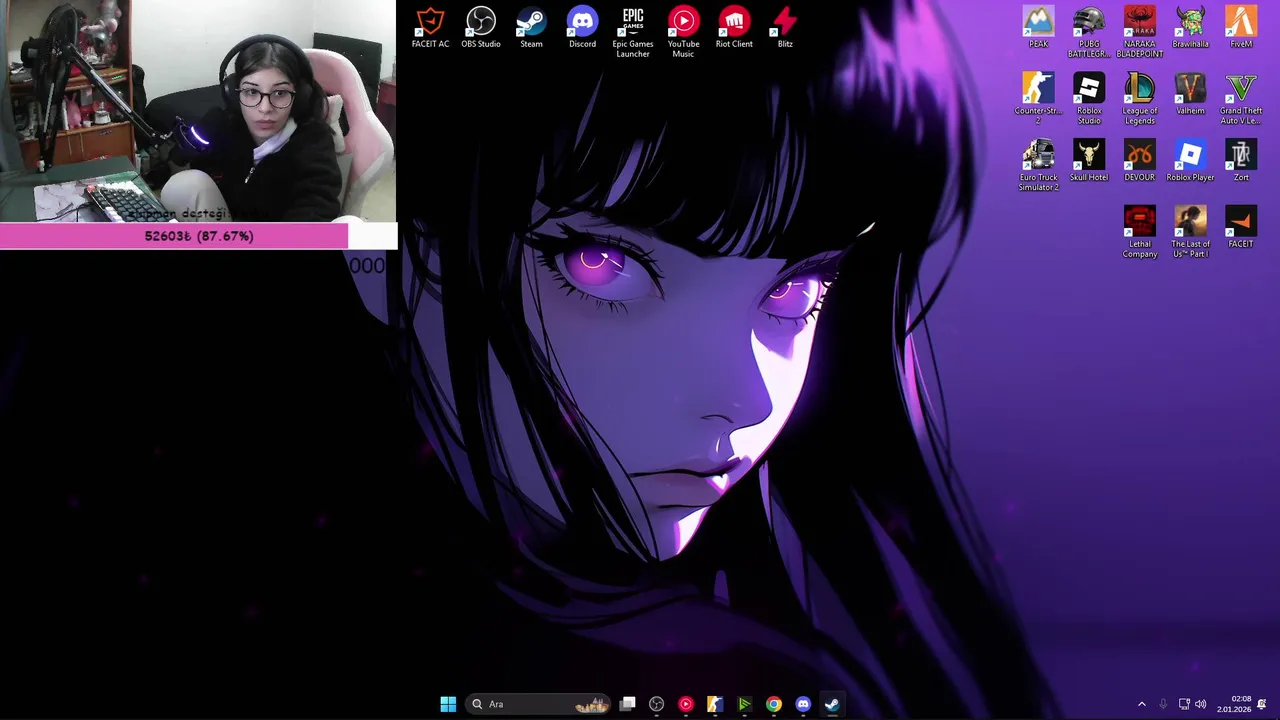
Task: Select the PEAK game icon
Action: pyautogui.click(x=1038, y=28)
